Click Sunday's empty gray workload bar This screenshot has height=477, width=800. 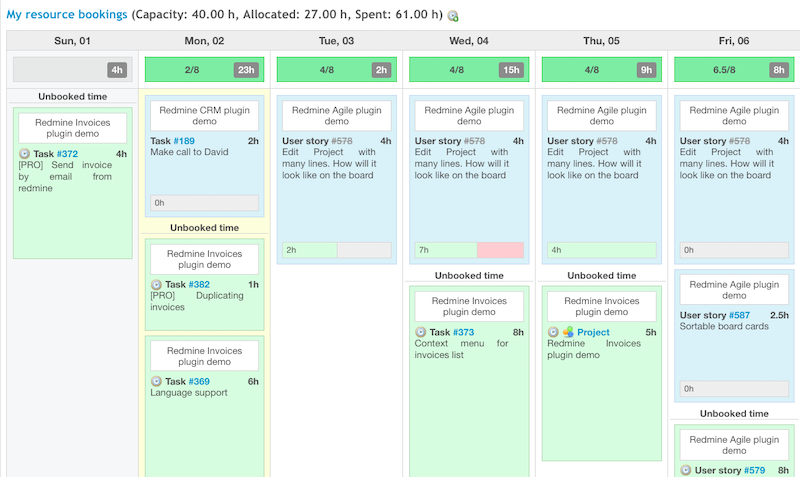(x=60, y=70)
